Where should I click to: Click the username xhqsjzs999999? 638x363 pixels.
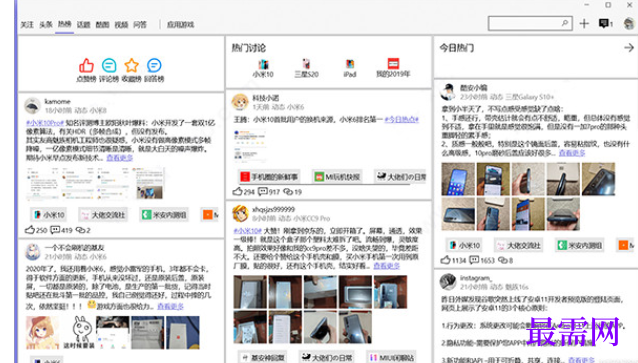coord(273,209)
